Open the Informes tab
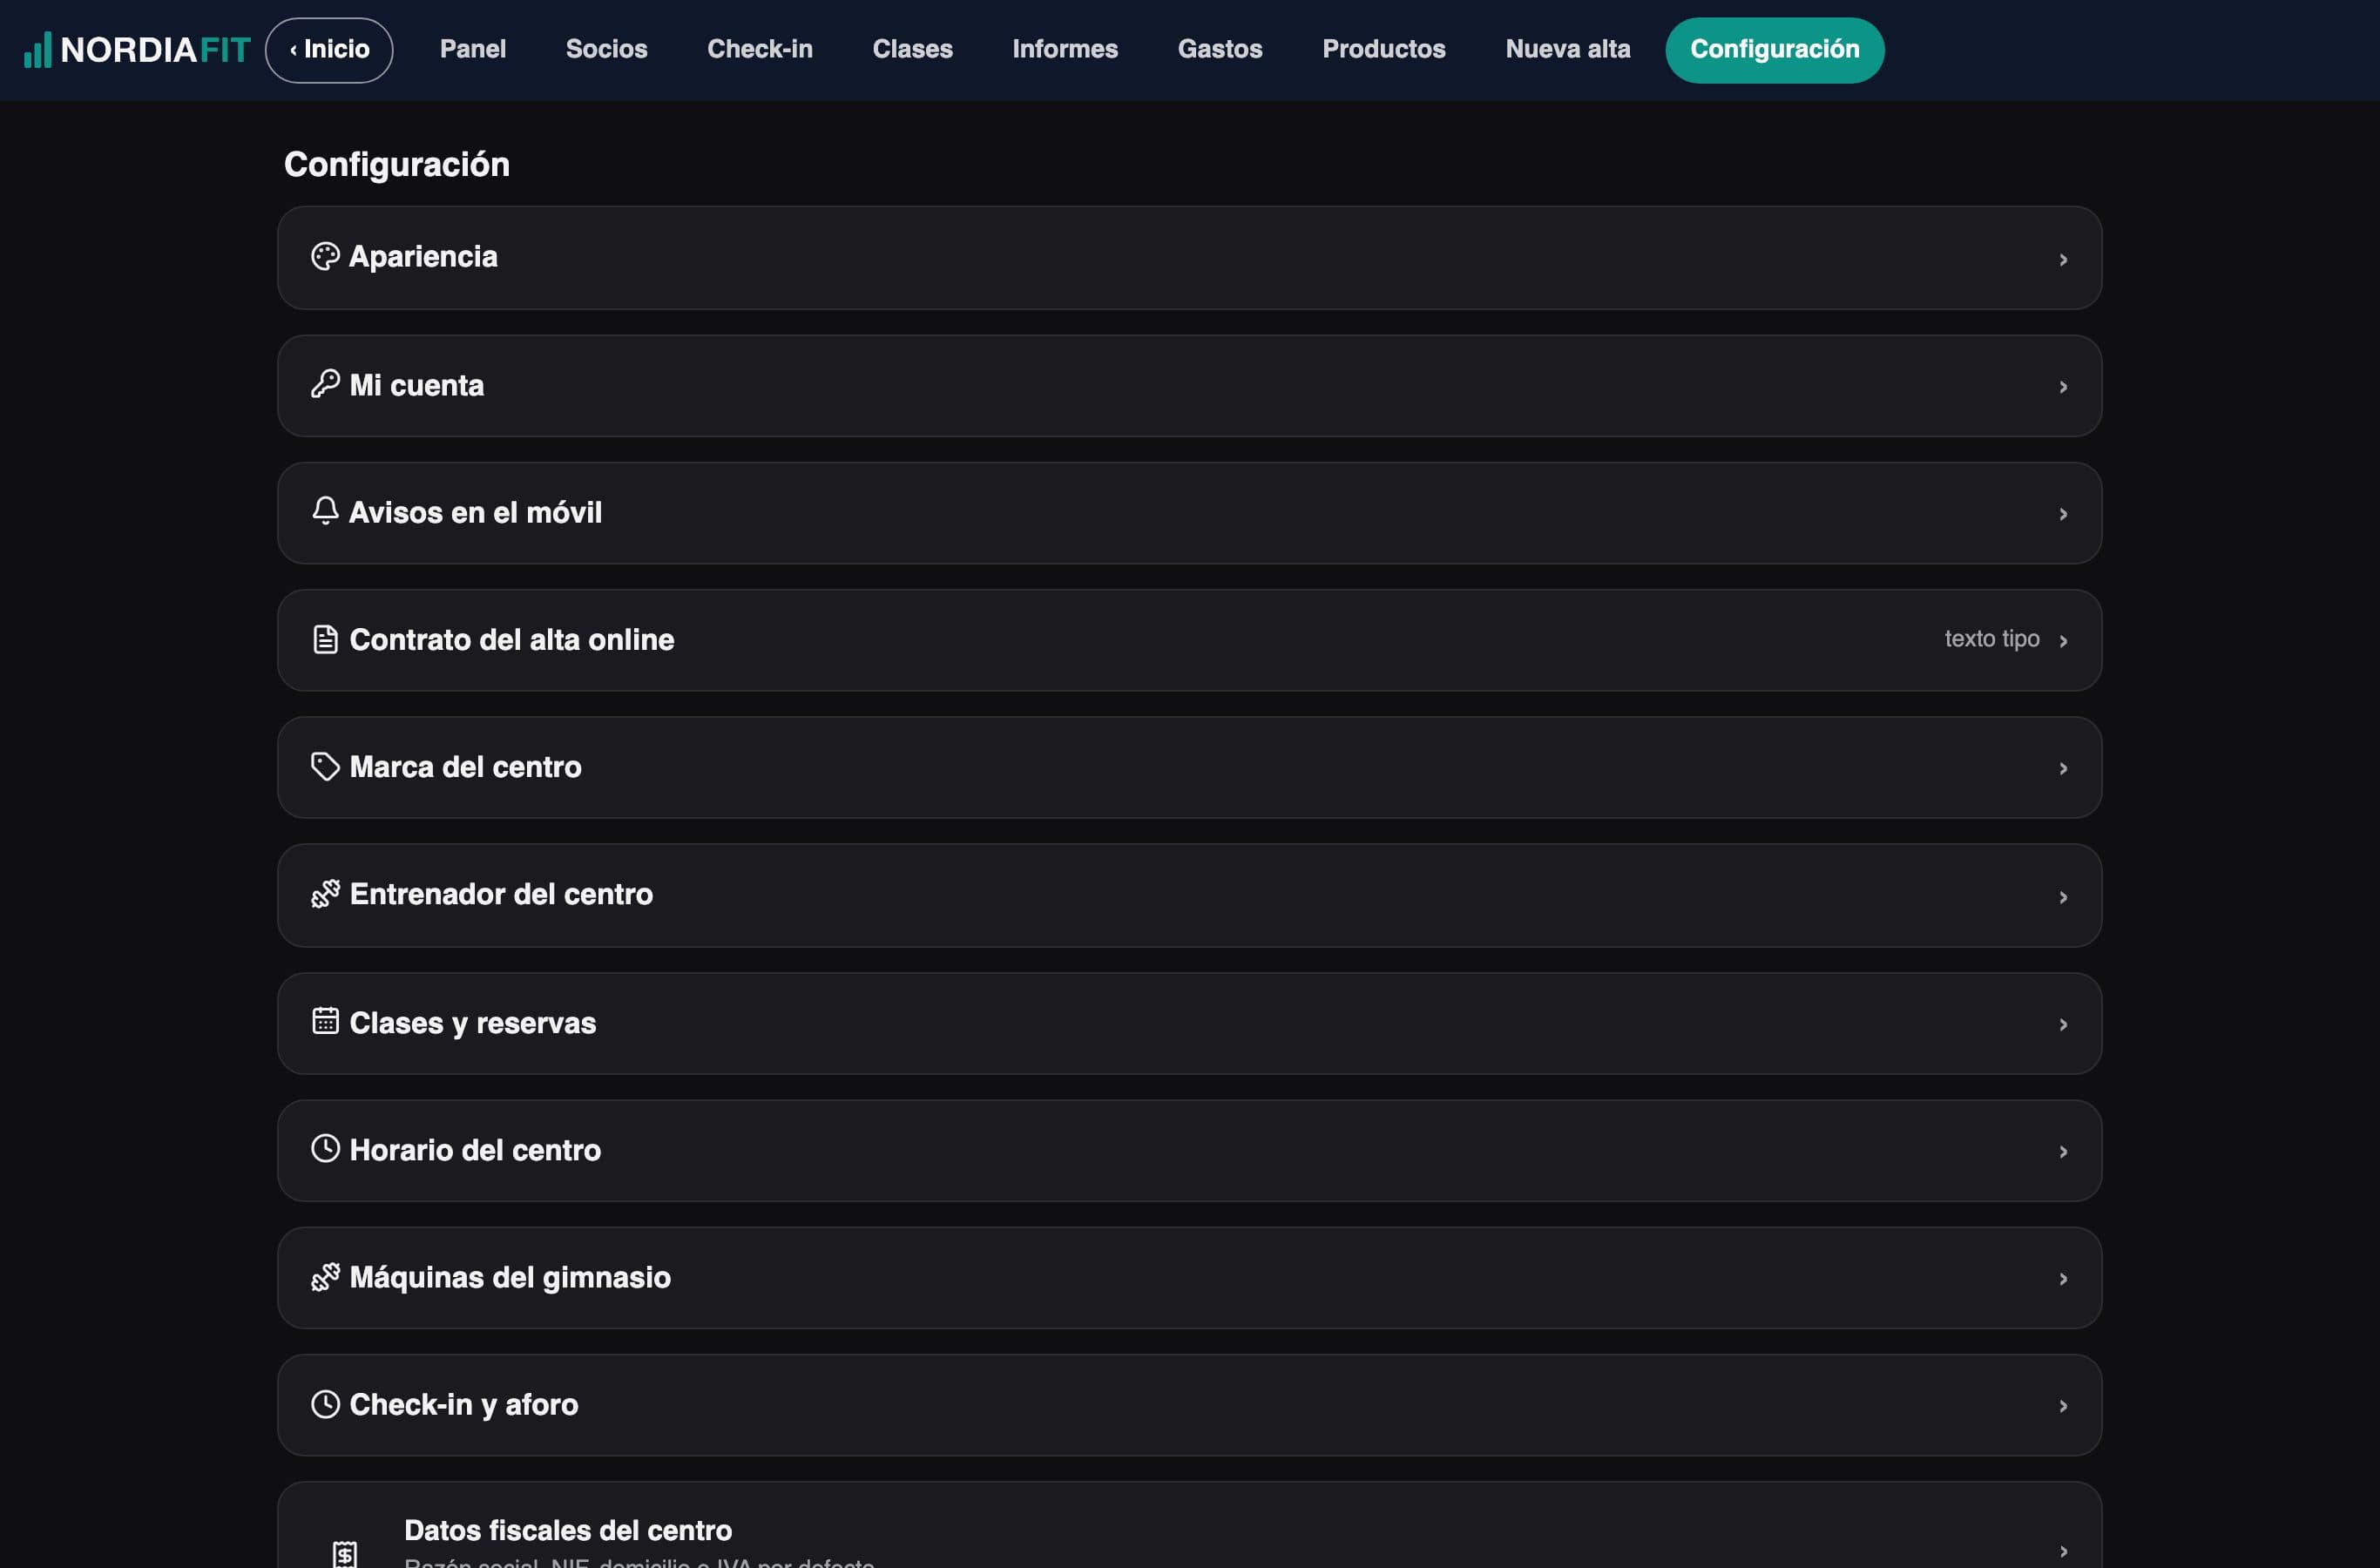Screen dimensions: 2380x1568 click(1065, 49)
